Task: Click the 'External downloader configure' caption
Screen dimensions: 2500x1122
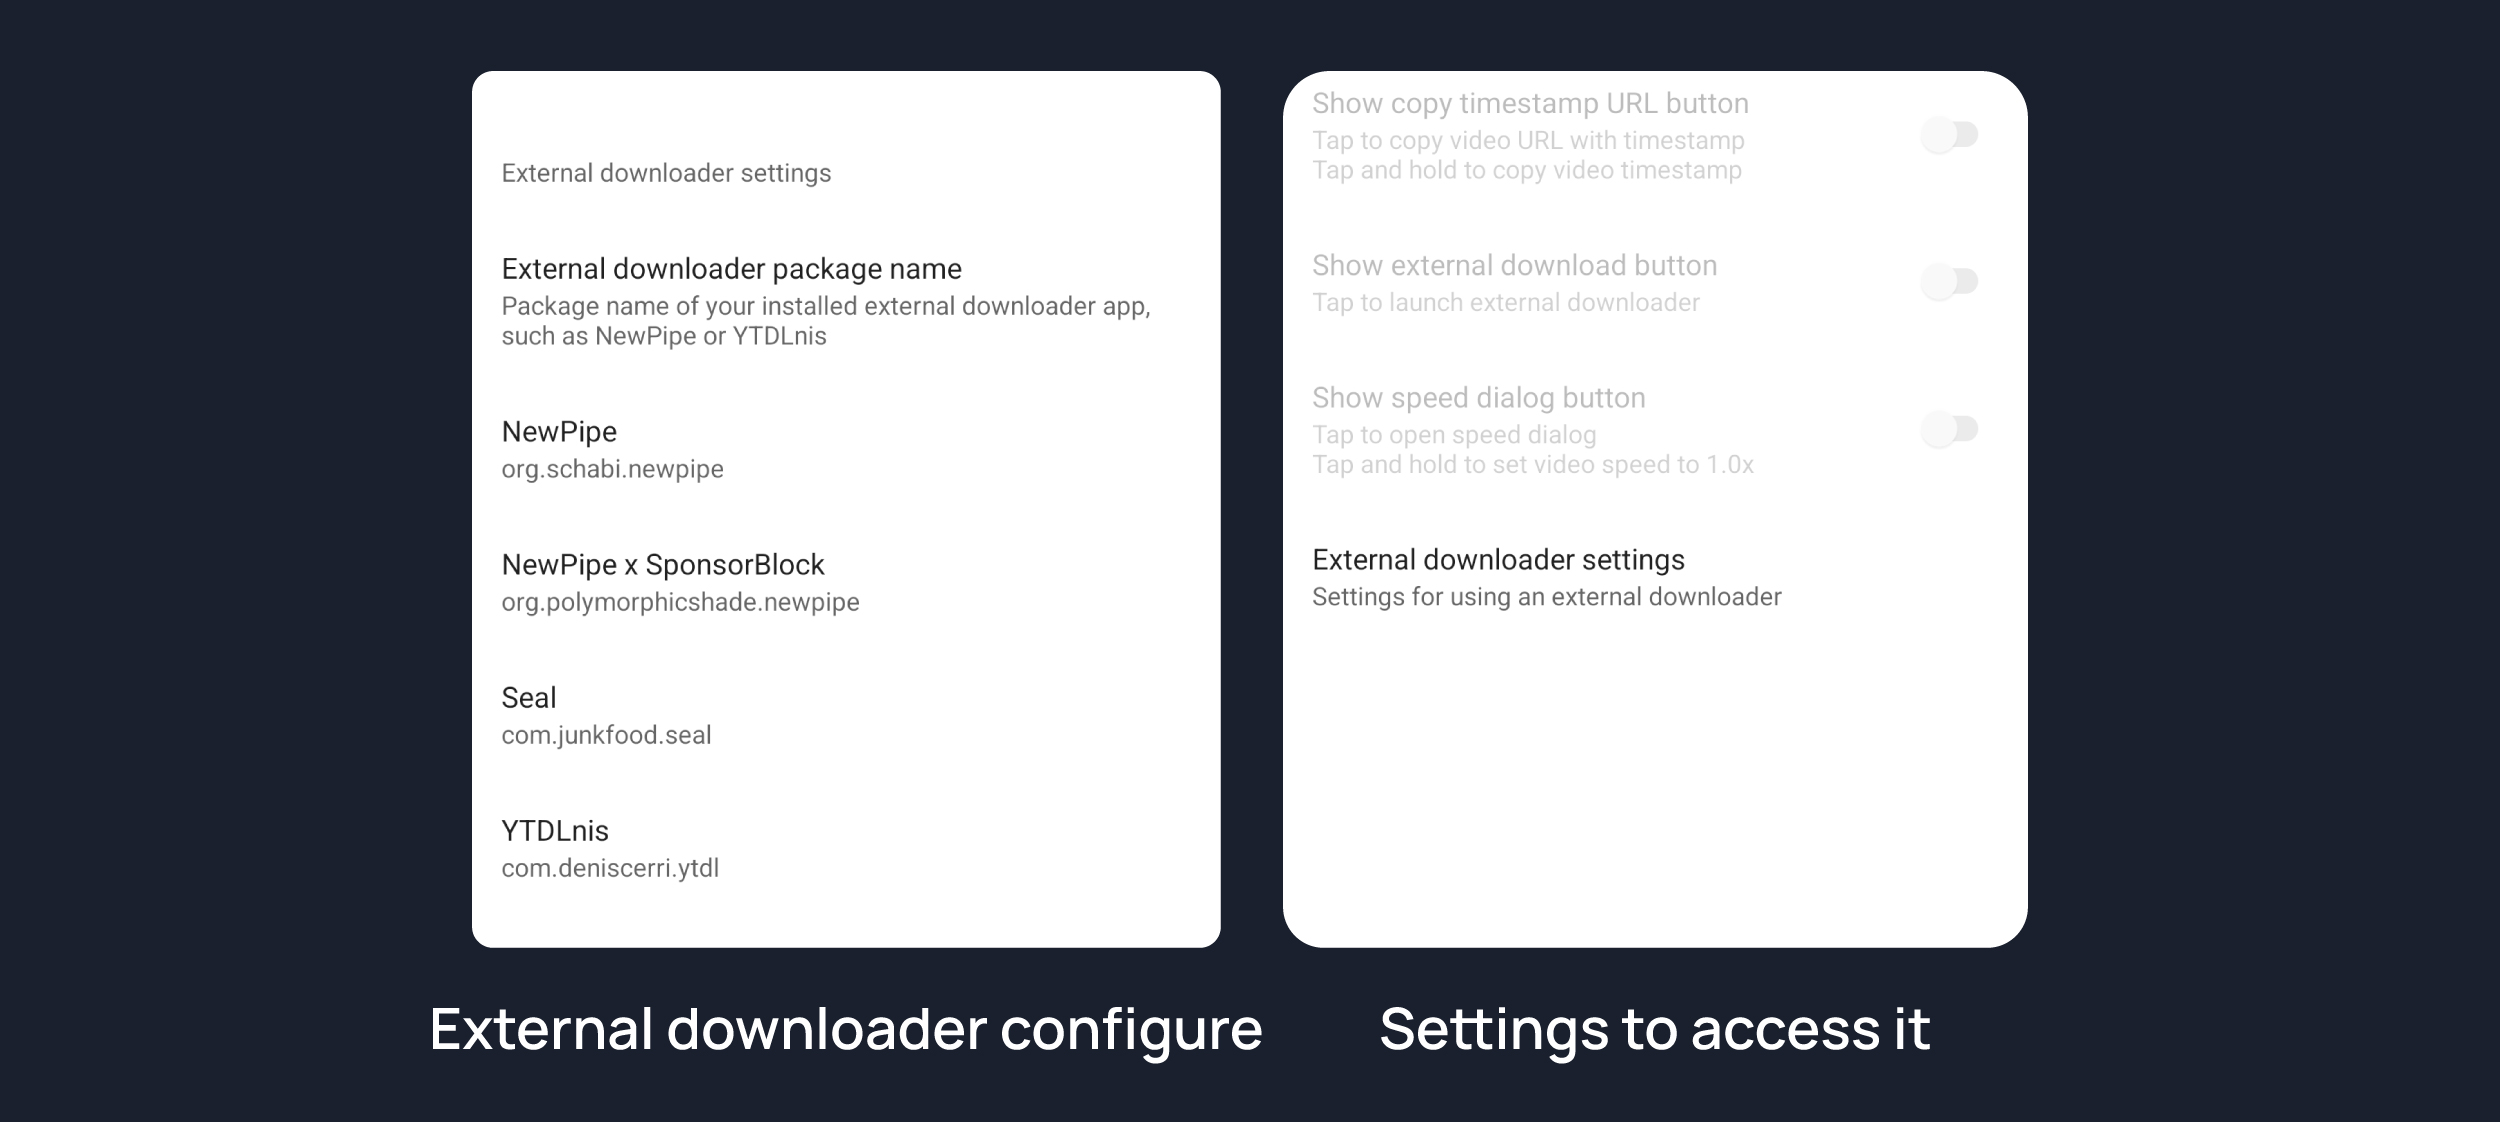Action: (x=845, y=1029)
